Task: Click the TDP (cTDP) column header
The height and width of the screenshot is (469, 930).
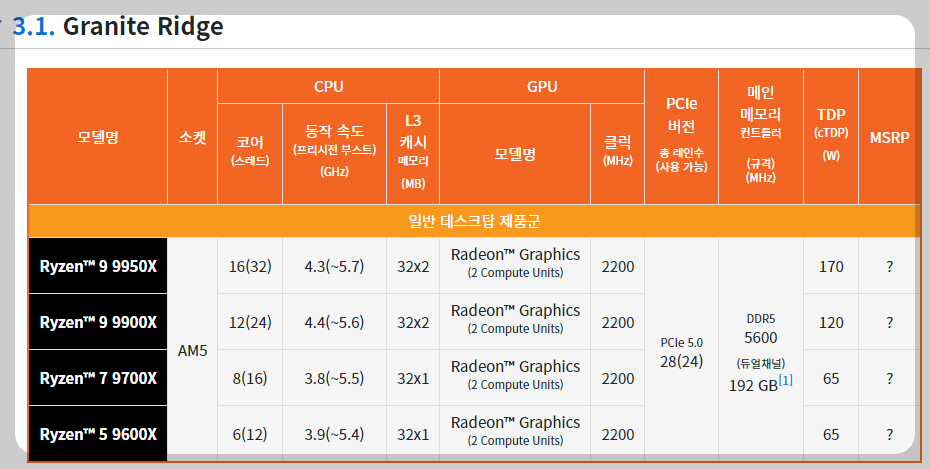Action: pyautogui.click(x=831, y=137)
